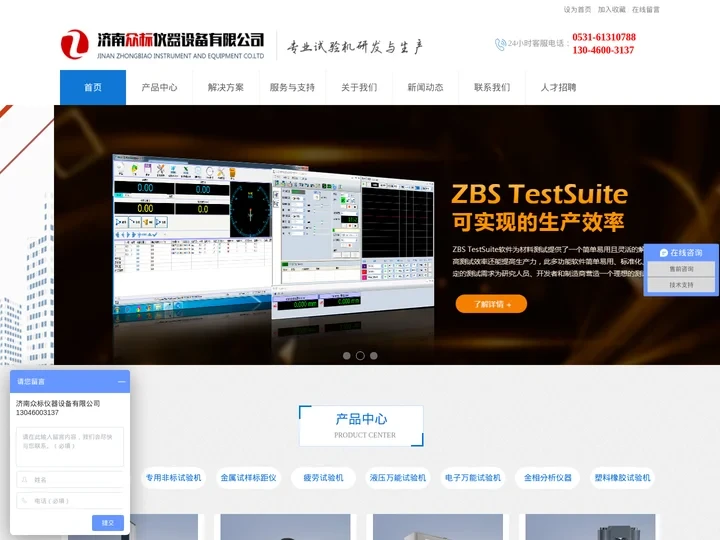Open the 解决方案 menu item

[x=225, y=87]
